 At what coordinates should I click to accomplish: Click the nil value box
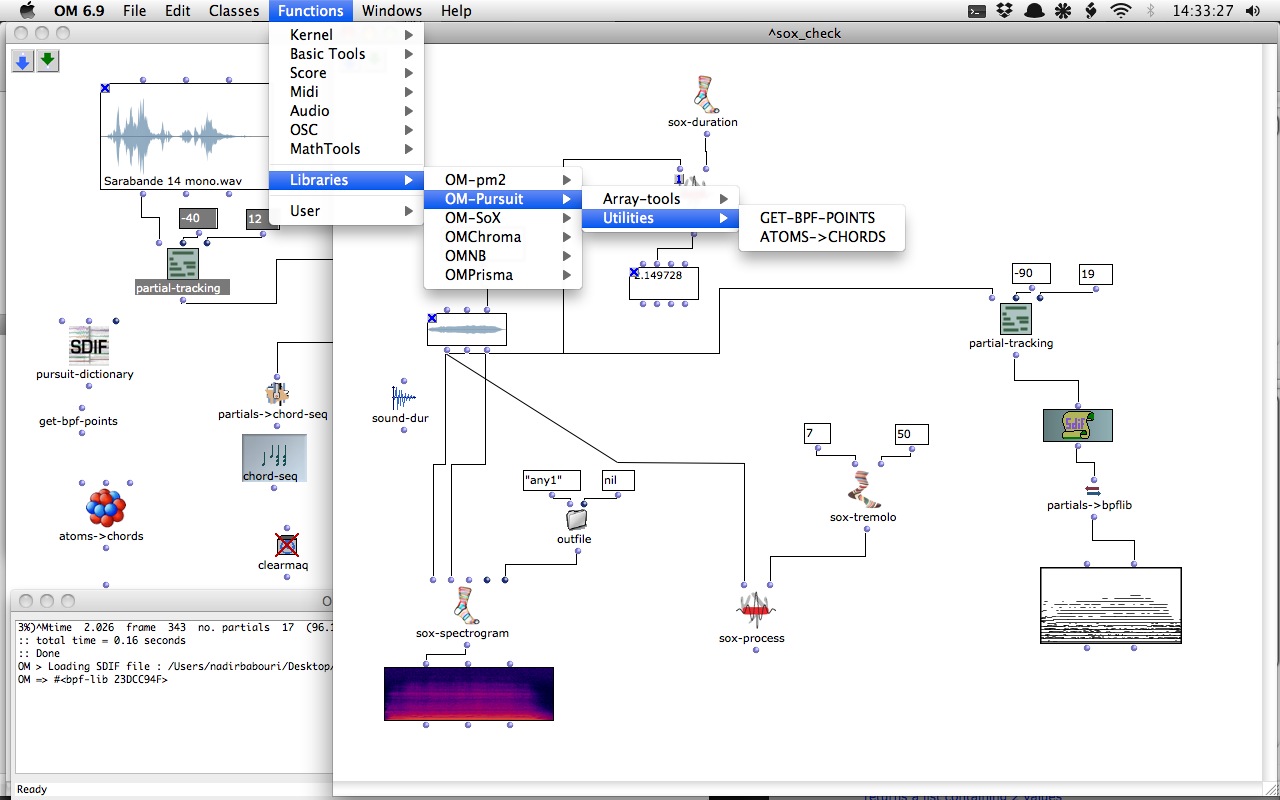pos(617,481)
